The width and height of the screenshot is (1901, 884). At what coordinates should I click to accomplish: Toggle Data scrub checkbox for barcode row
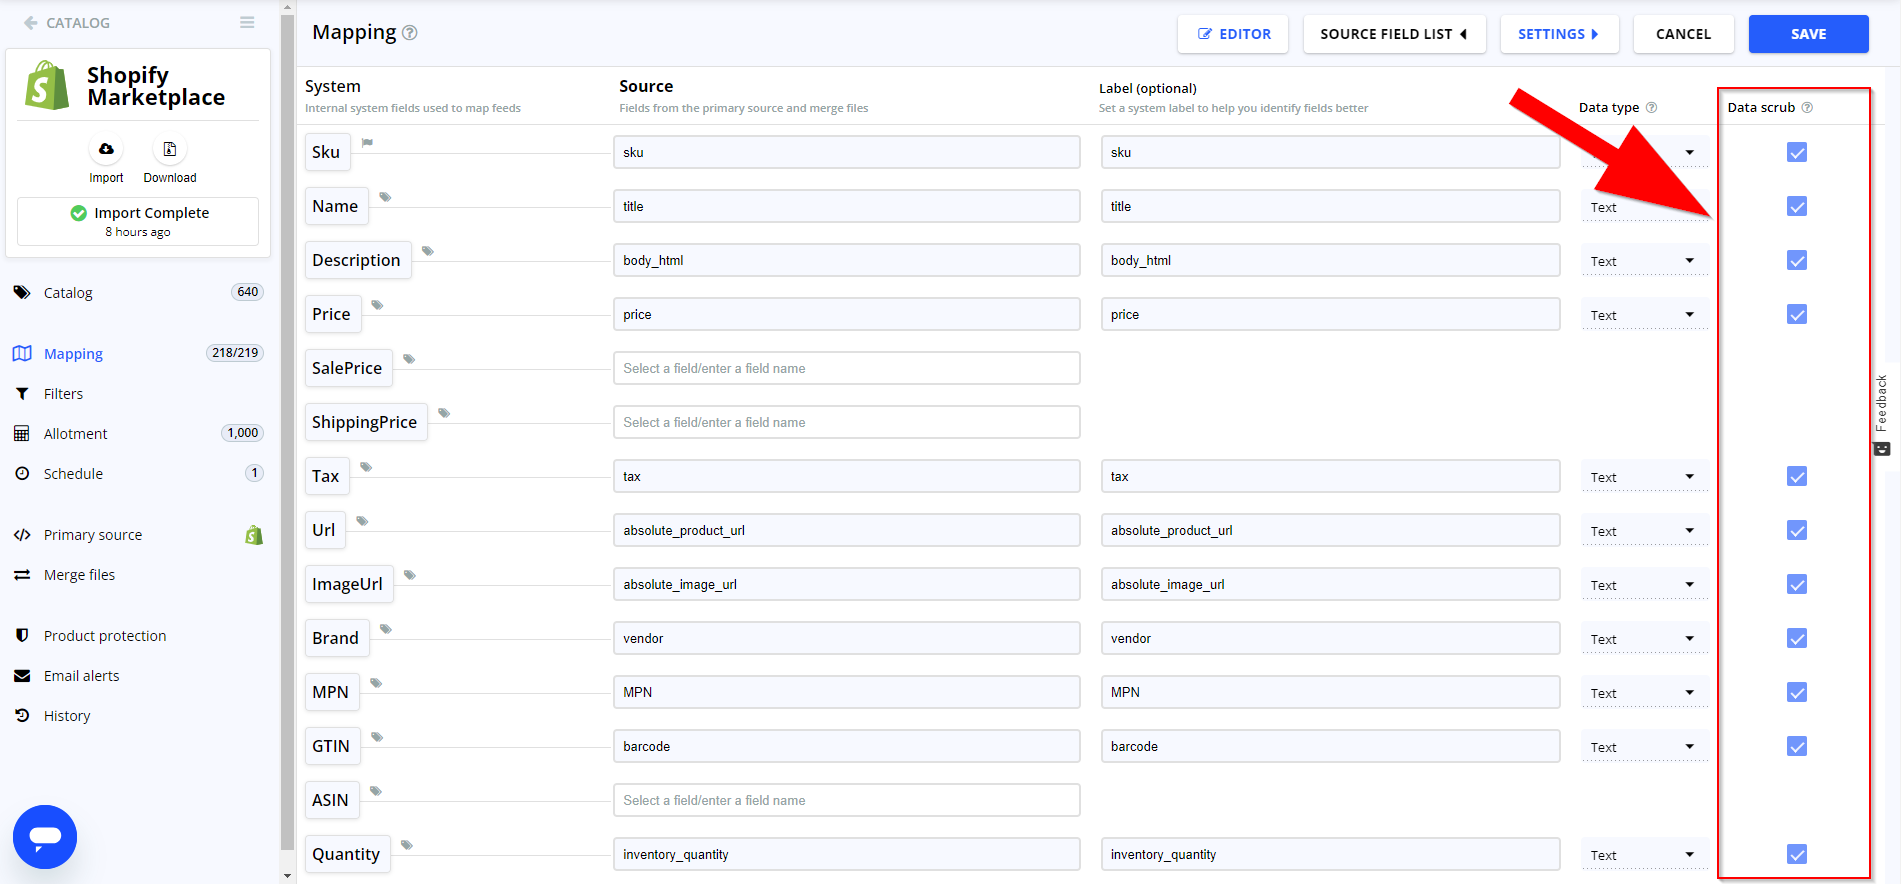[1797, 746]
